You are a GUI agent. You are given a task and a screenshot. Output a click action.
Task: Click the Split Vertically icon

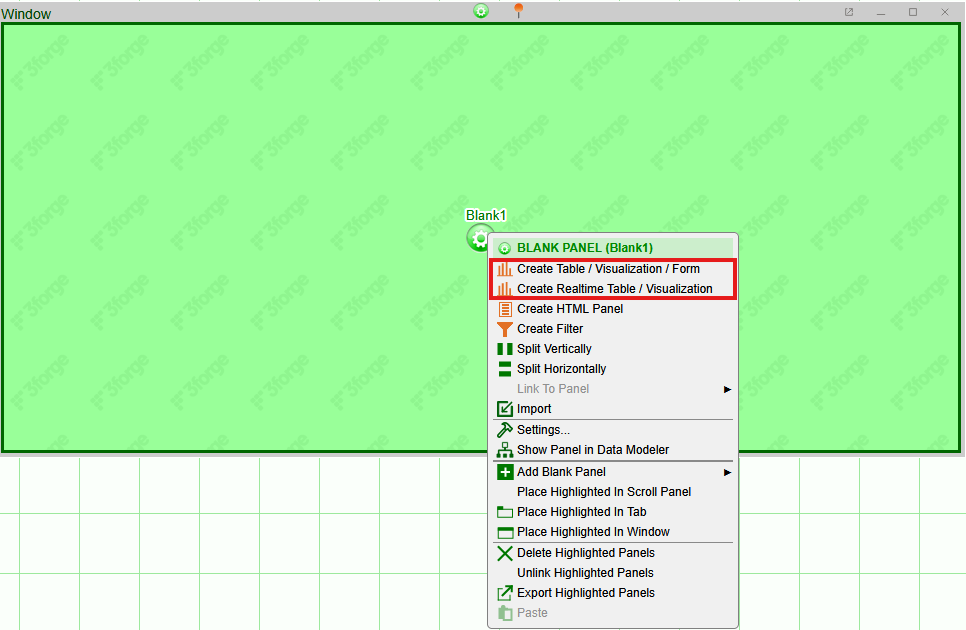(505, 349)
